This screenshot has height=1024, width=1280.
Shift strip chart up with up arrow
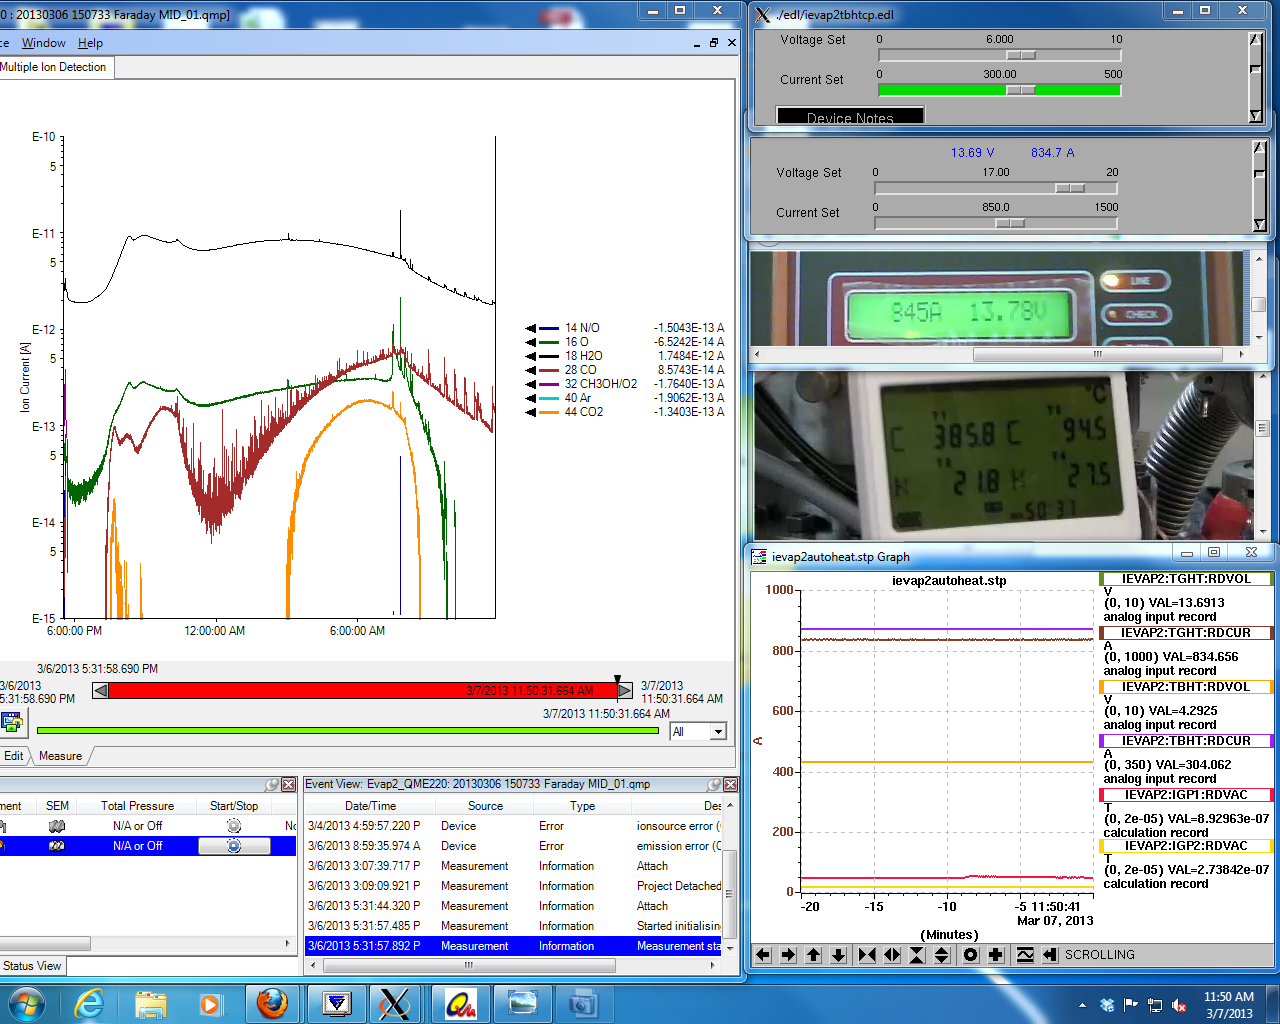click(x=814, y=955)
